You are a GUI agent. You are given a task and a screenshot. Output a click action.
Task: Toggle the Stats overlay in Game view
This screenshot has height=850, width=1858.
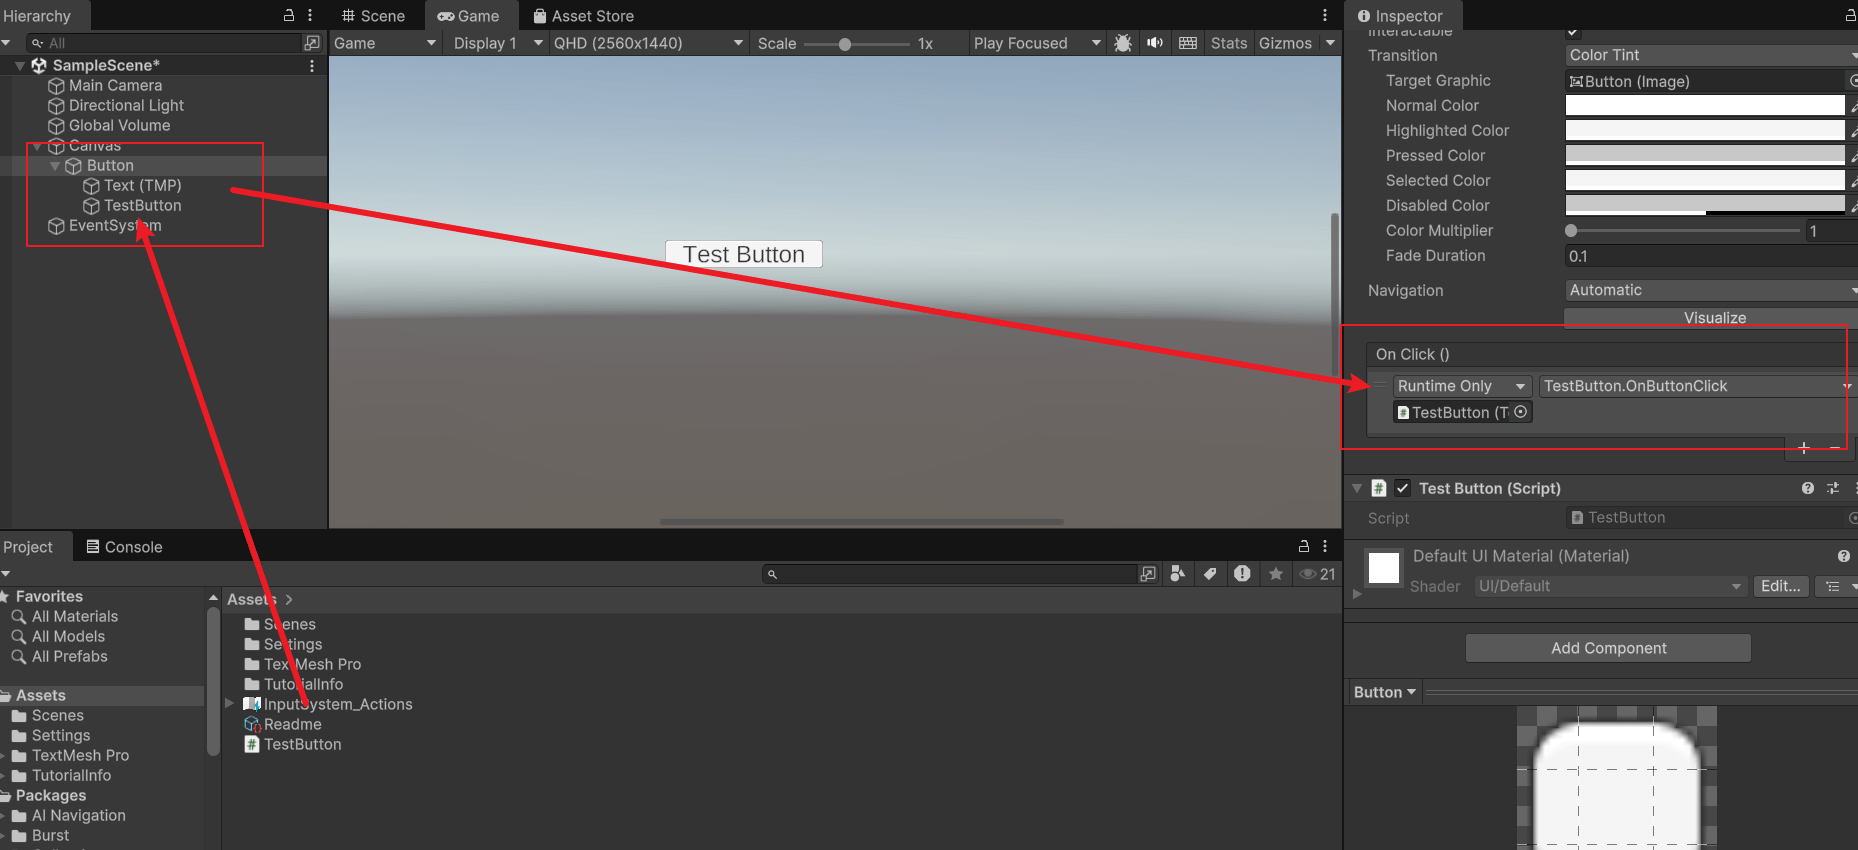1228,43
